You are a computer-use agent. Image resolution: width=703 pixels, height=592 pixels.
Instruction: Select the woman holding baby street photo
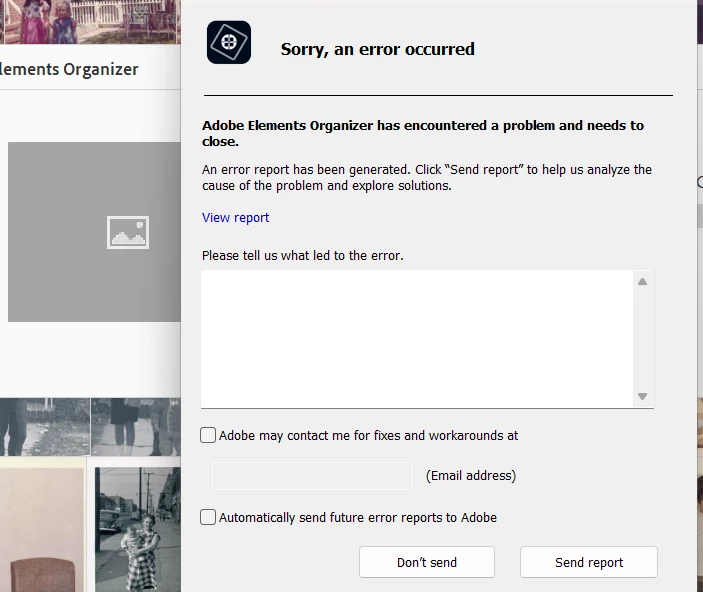(x=138, y=529)
